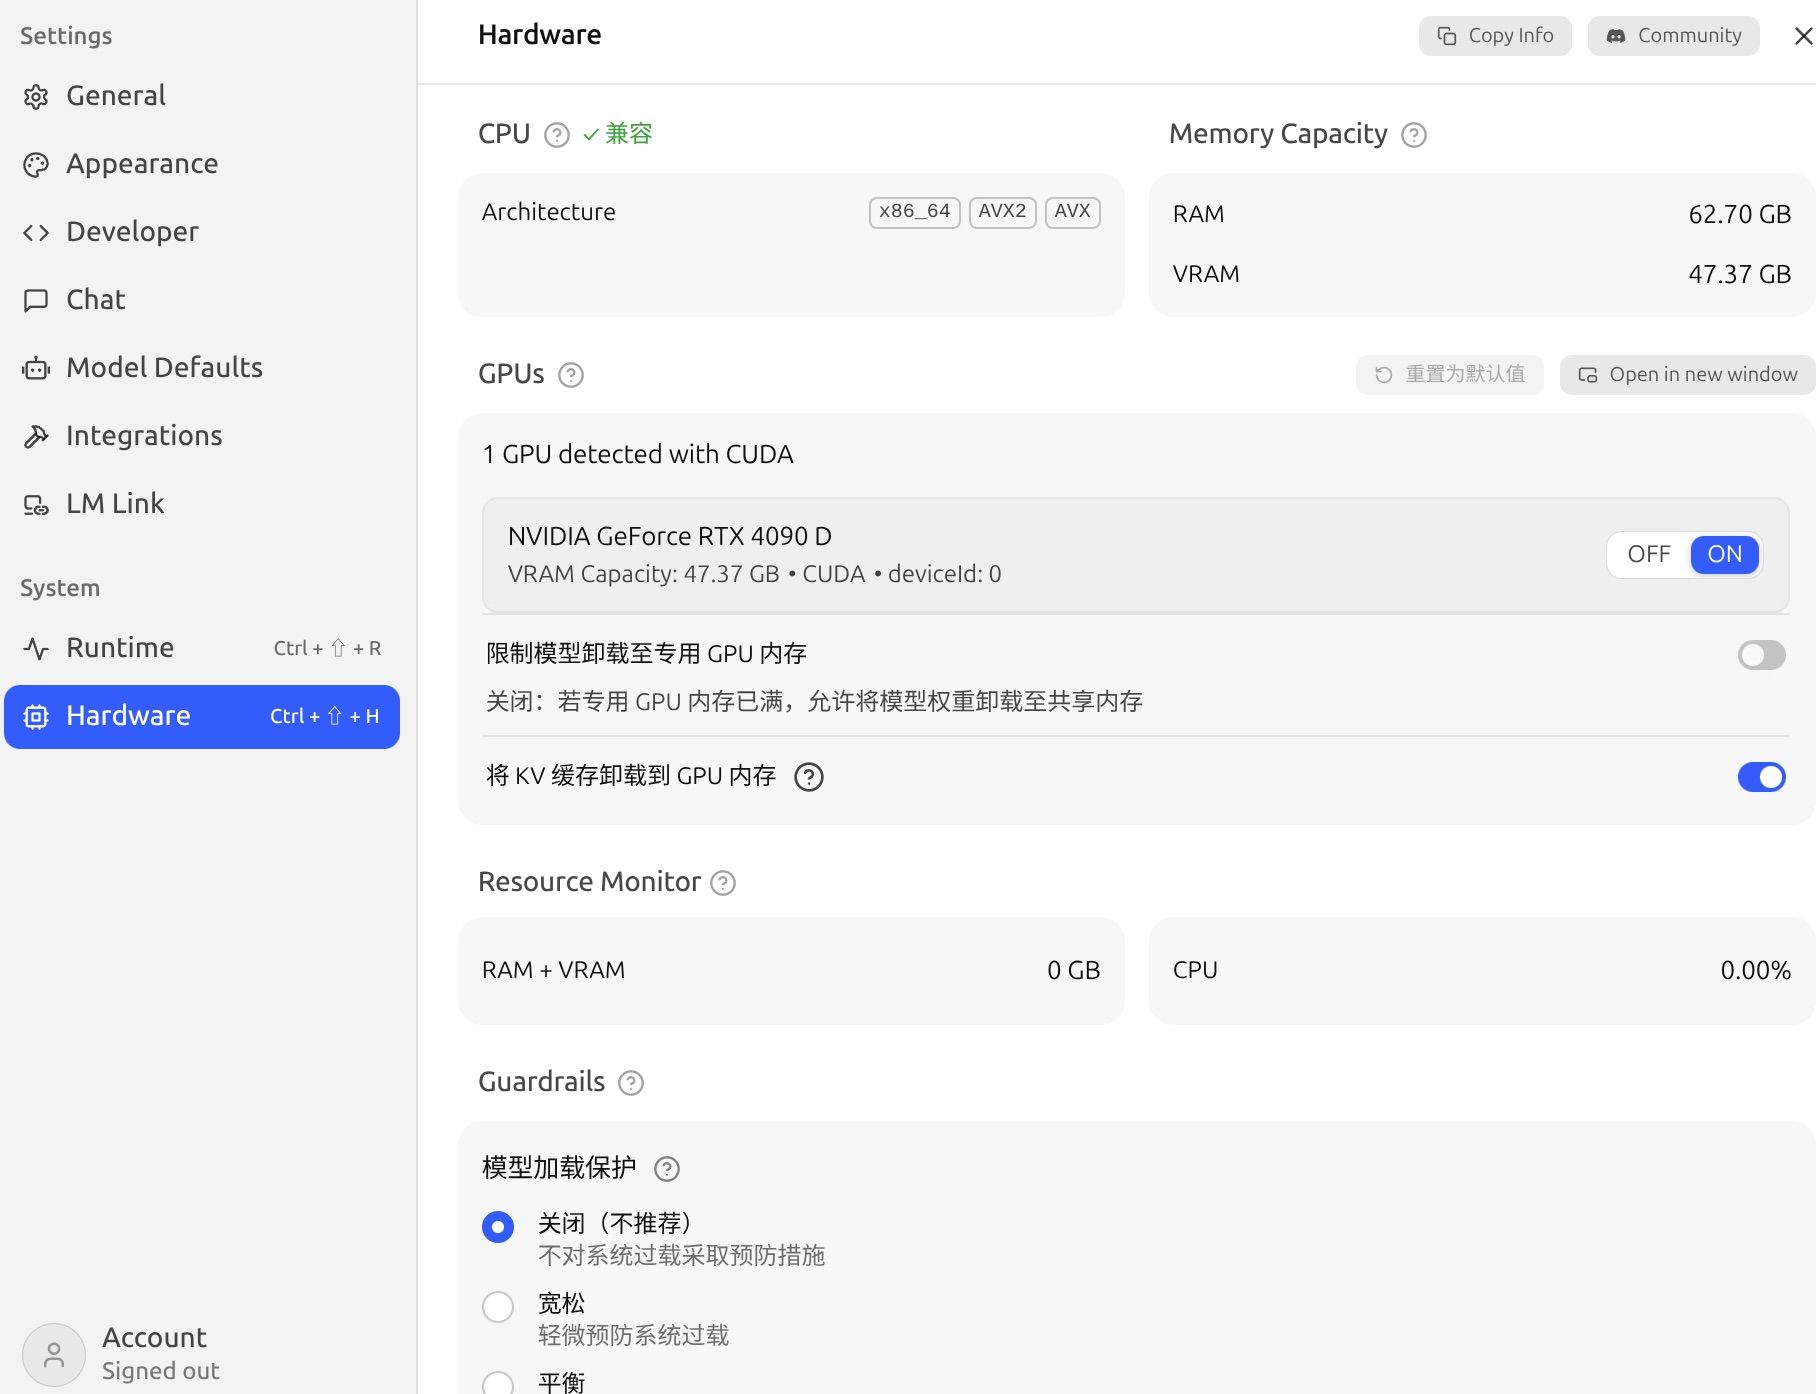
Task: Click the LM Link icon in sidebar
Action: (36, 505)
